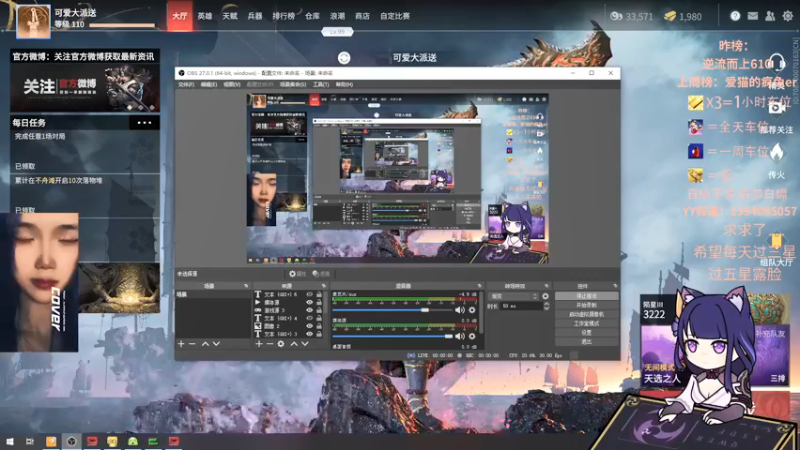Open the game settings gear icon
The height and width of the screenshot is (450, 800).
coord(788,16)
